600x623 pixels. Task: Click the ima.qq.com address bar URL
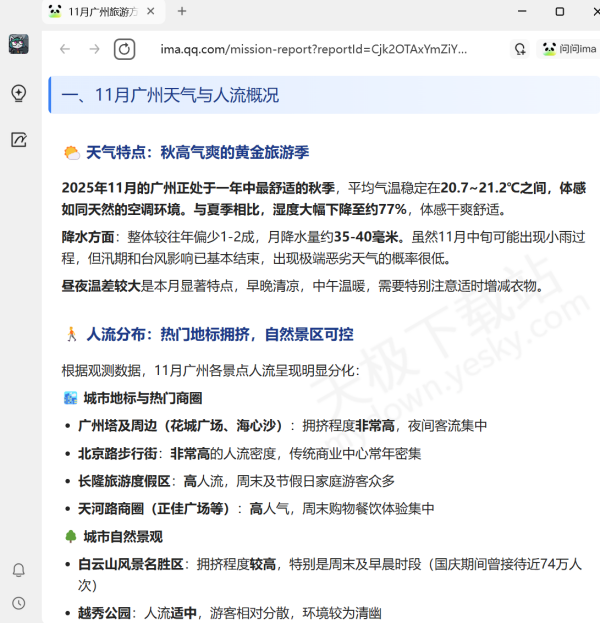[x=313, y=49]
